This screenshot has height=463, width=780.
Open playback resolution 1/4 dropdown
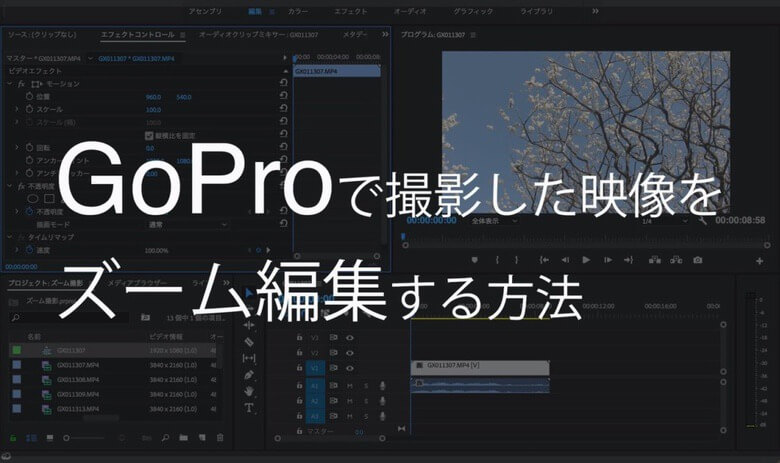click(x=664, y=221)
